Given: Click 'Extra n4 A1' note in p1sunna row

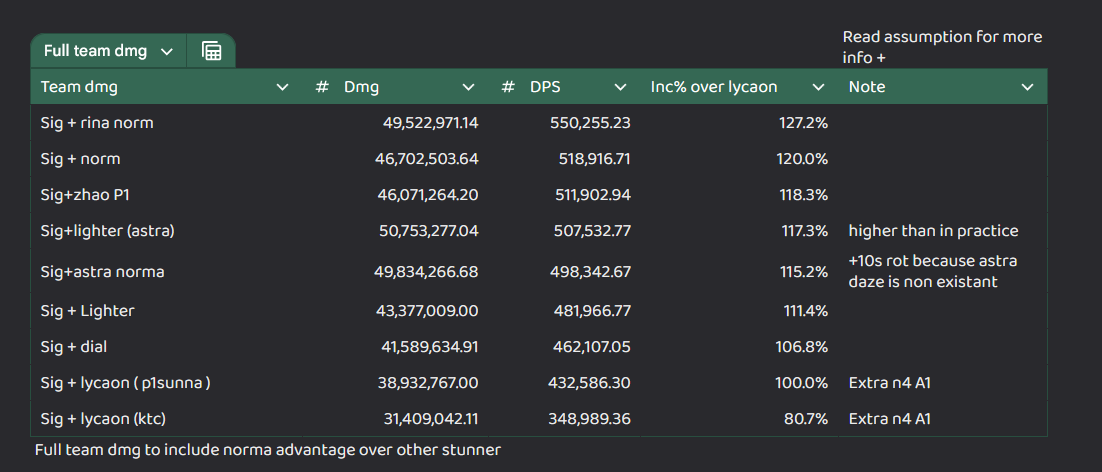Looking at the screenshot, I should point(890,383).
